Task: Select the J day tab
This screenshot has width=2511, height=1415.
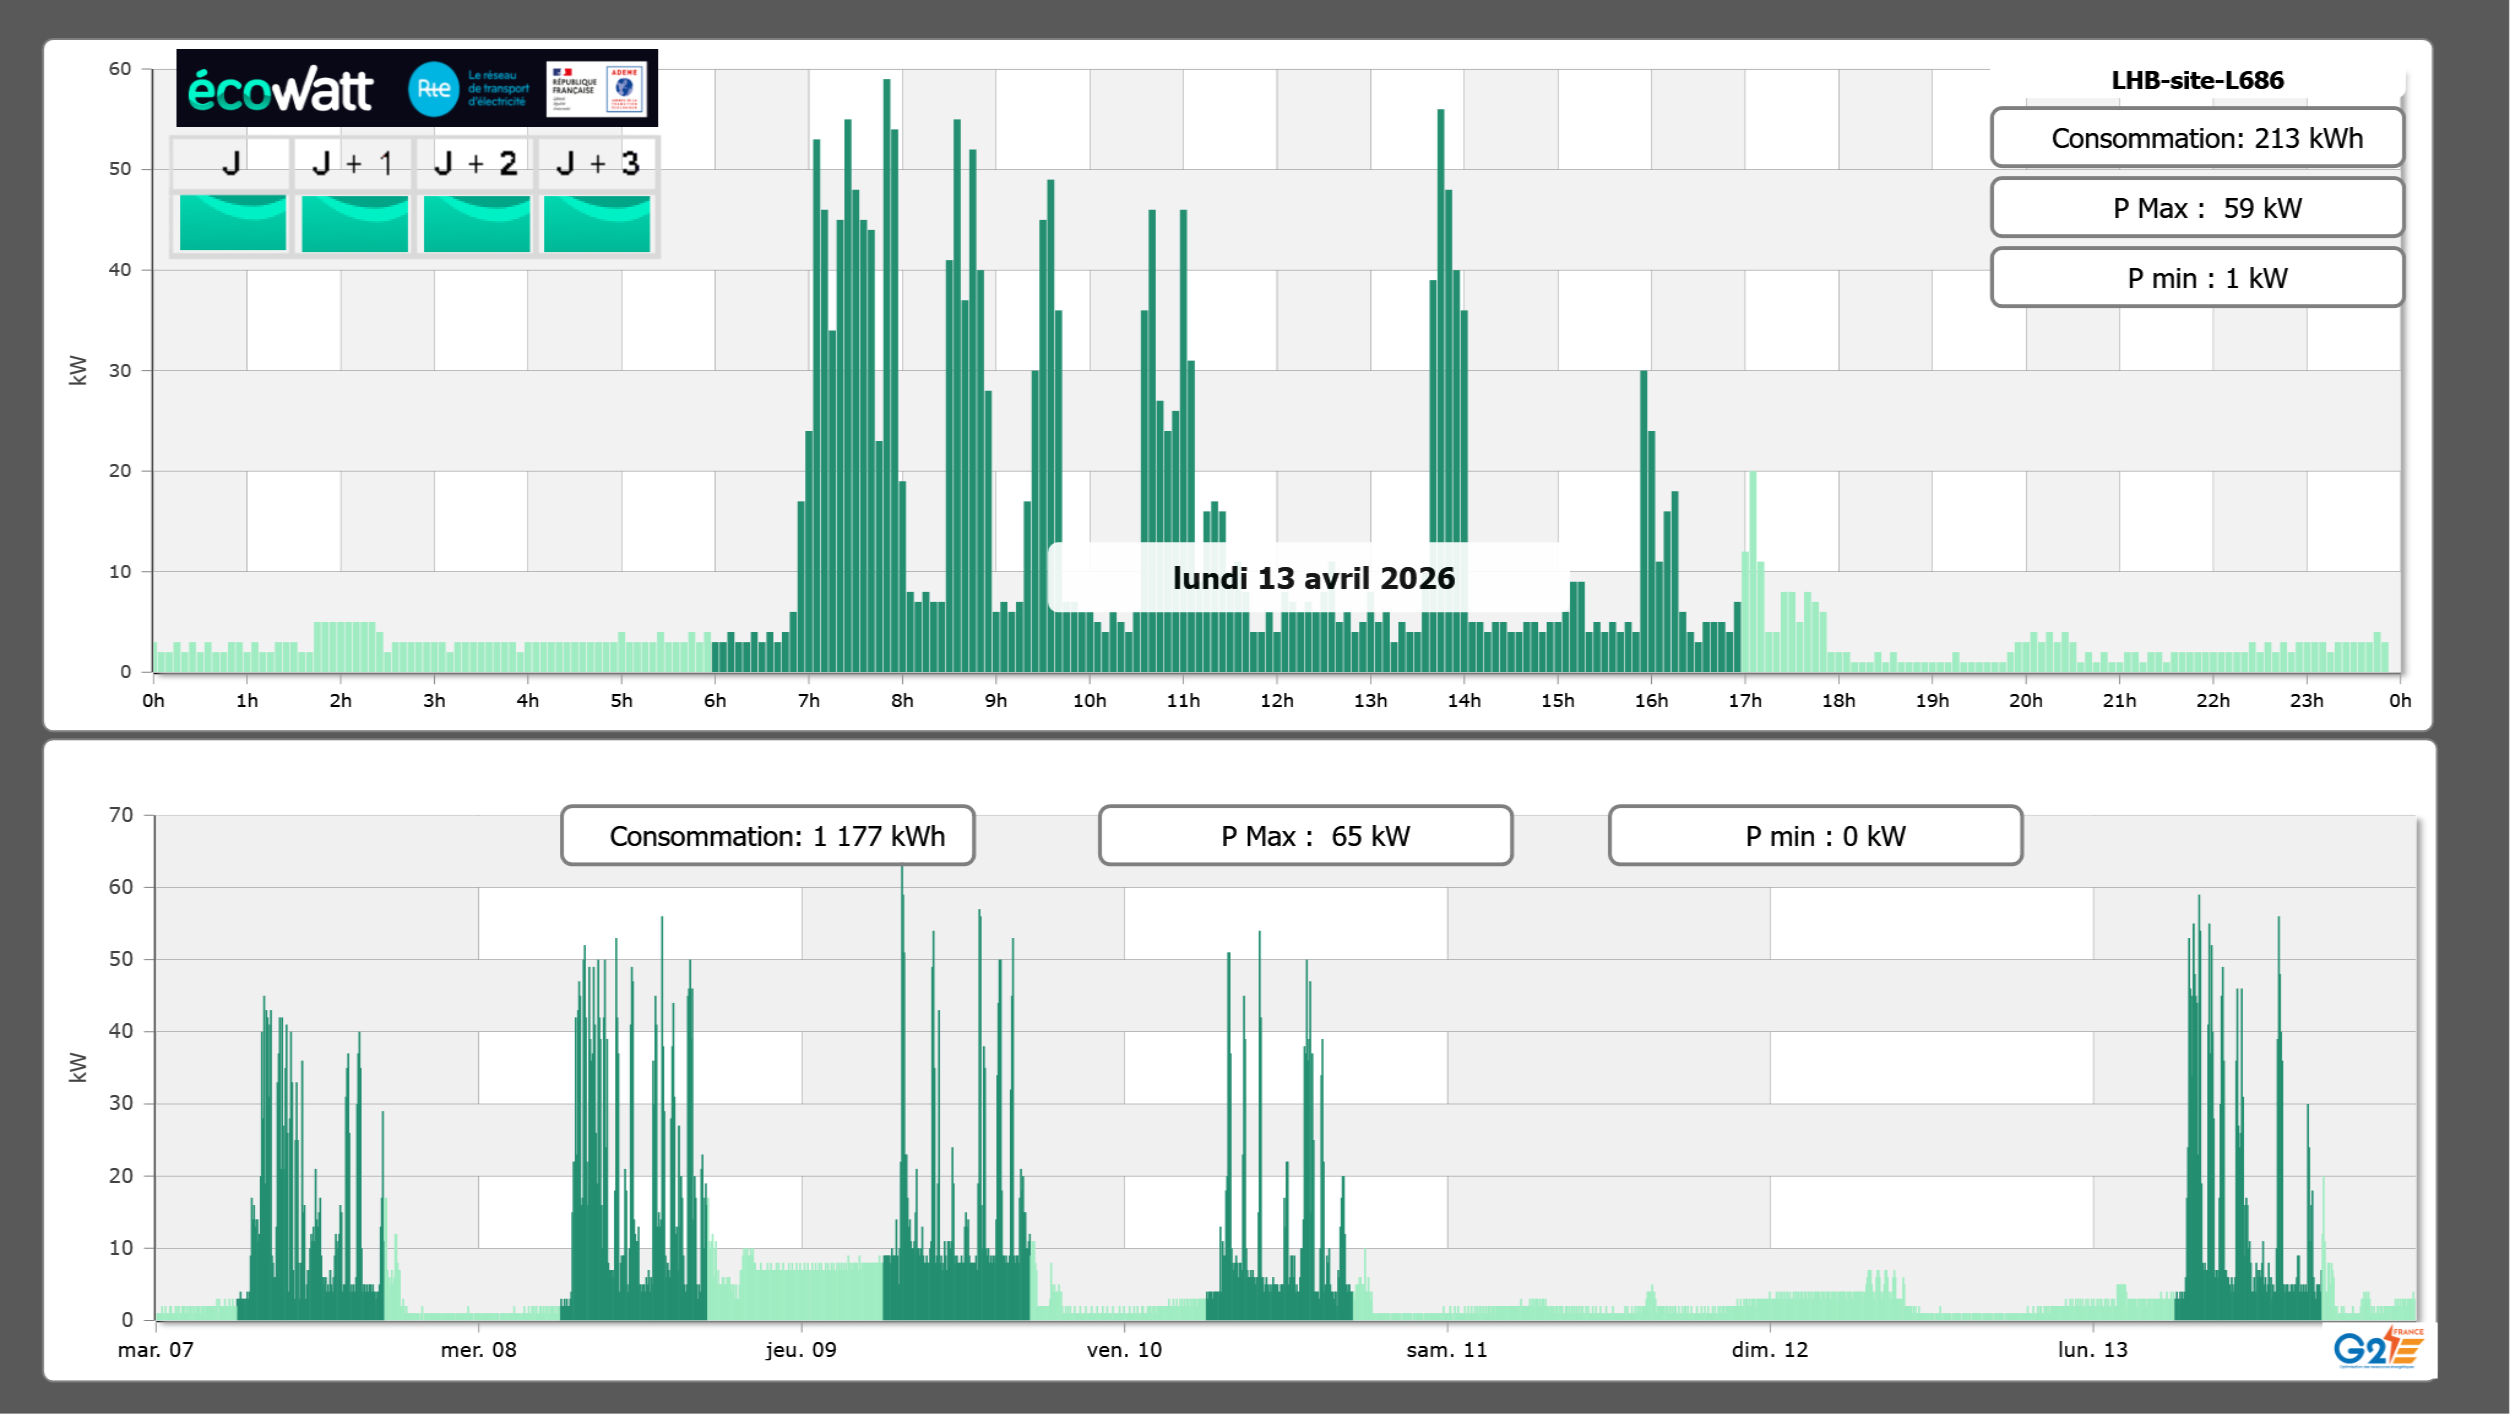Action: click(x=231, y=164)
